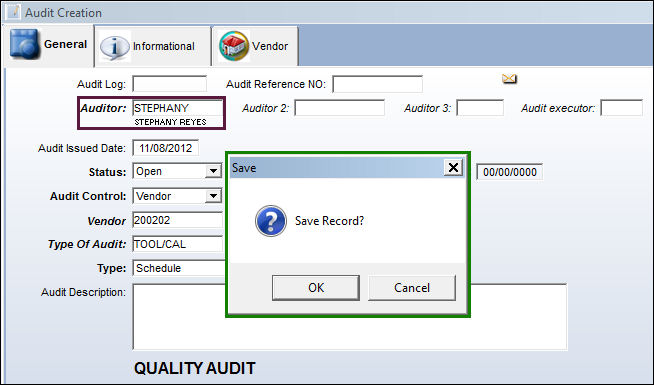Click the Audit Reference NO field
The image size is (654, 385).
coord(377,84)
